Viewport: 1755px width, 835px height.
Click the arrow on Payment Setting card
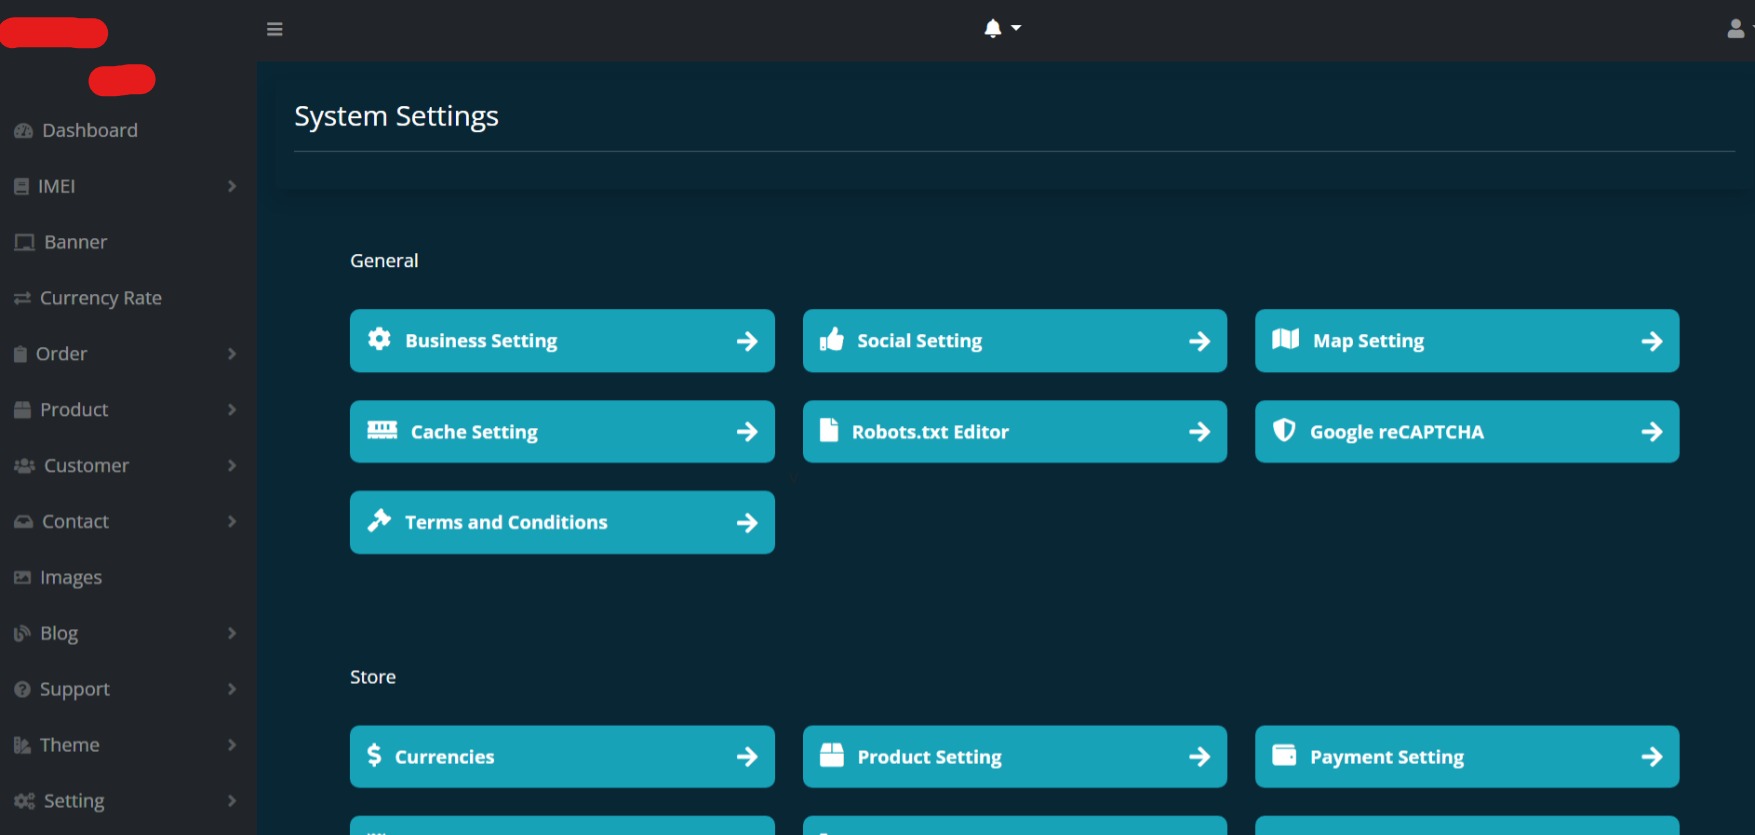[1652, 758]
